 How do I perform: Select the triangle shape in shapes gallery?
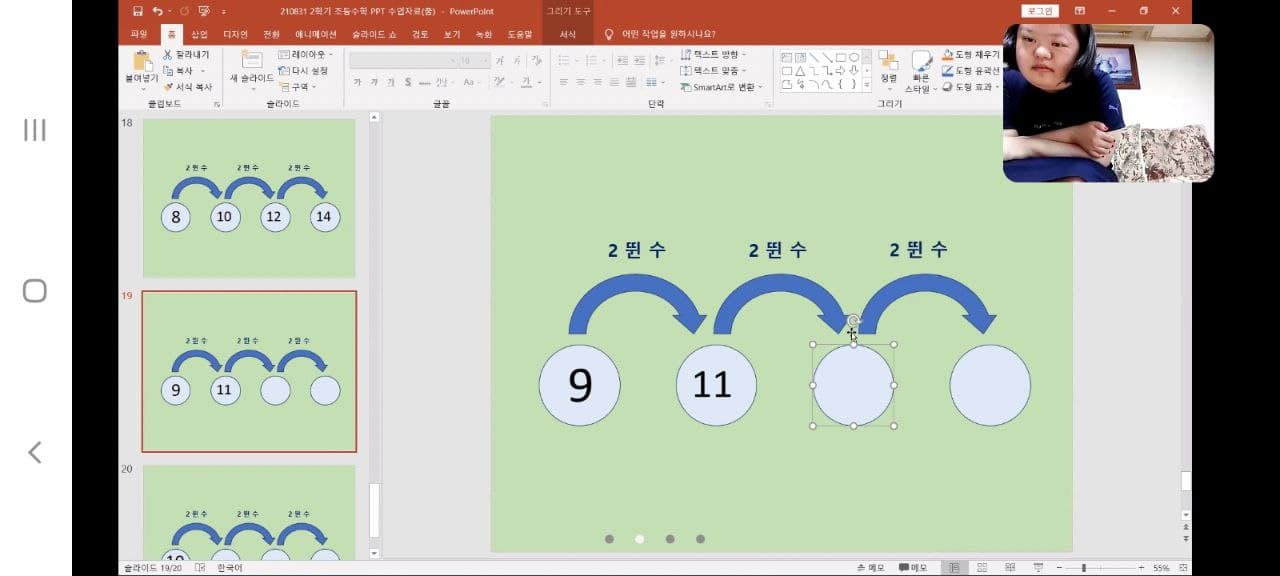[x=800, y=71]
